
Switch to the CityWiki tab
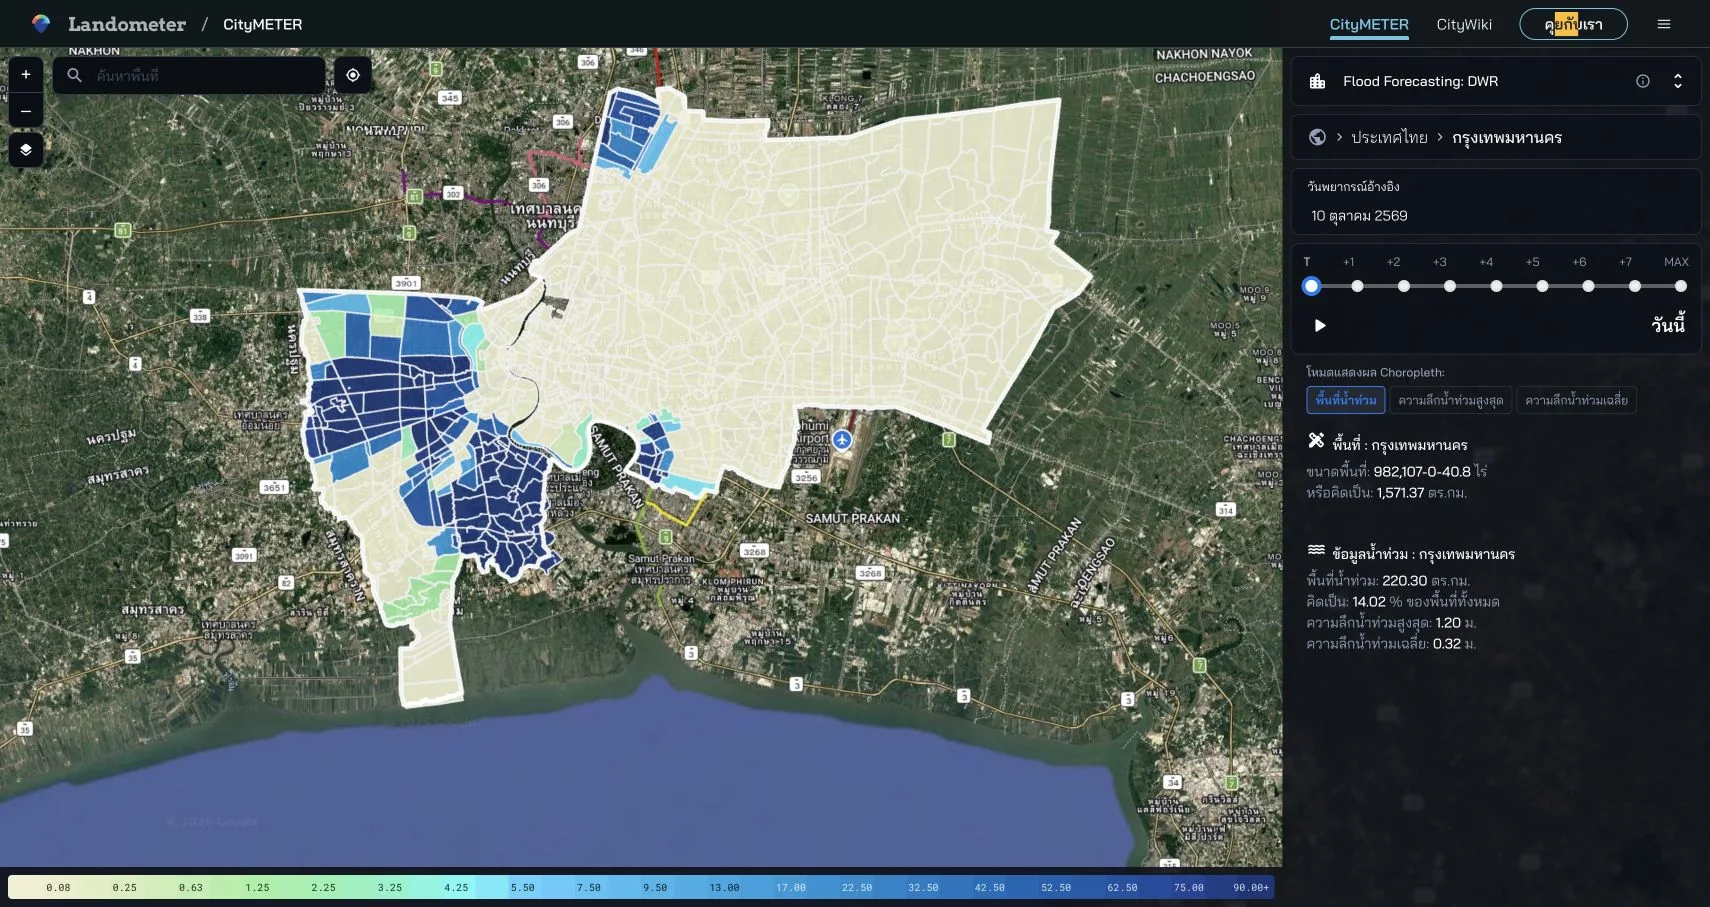click(1464, 24)
